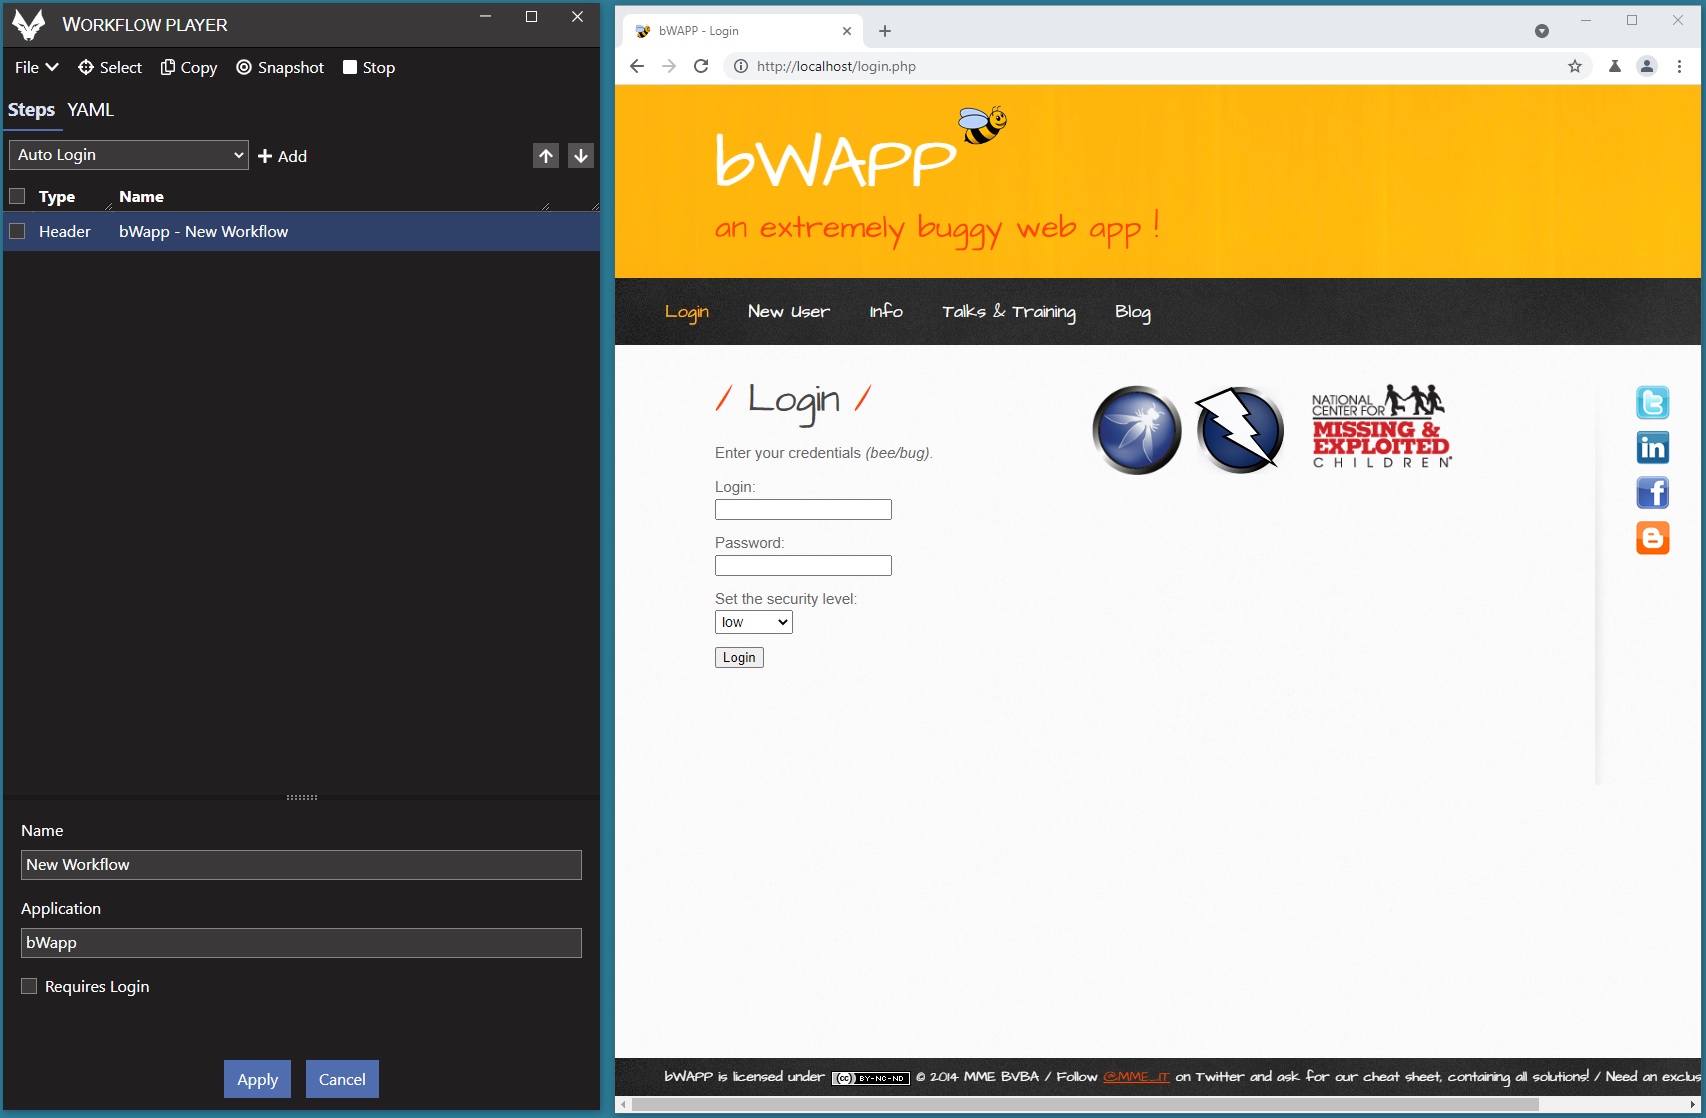The image size is (1706, 1118).
Task: Click the Cancel button
Action: click(x=342, y=1079)
